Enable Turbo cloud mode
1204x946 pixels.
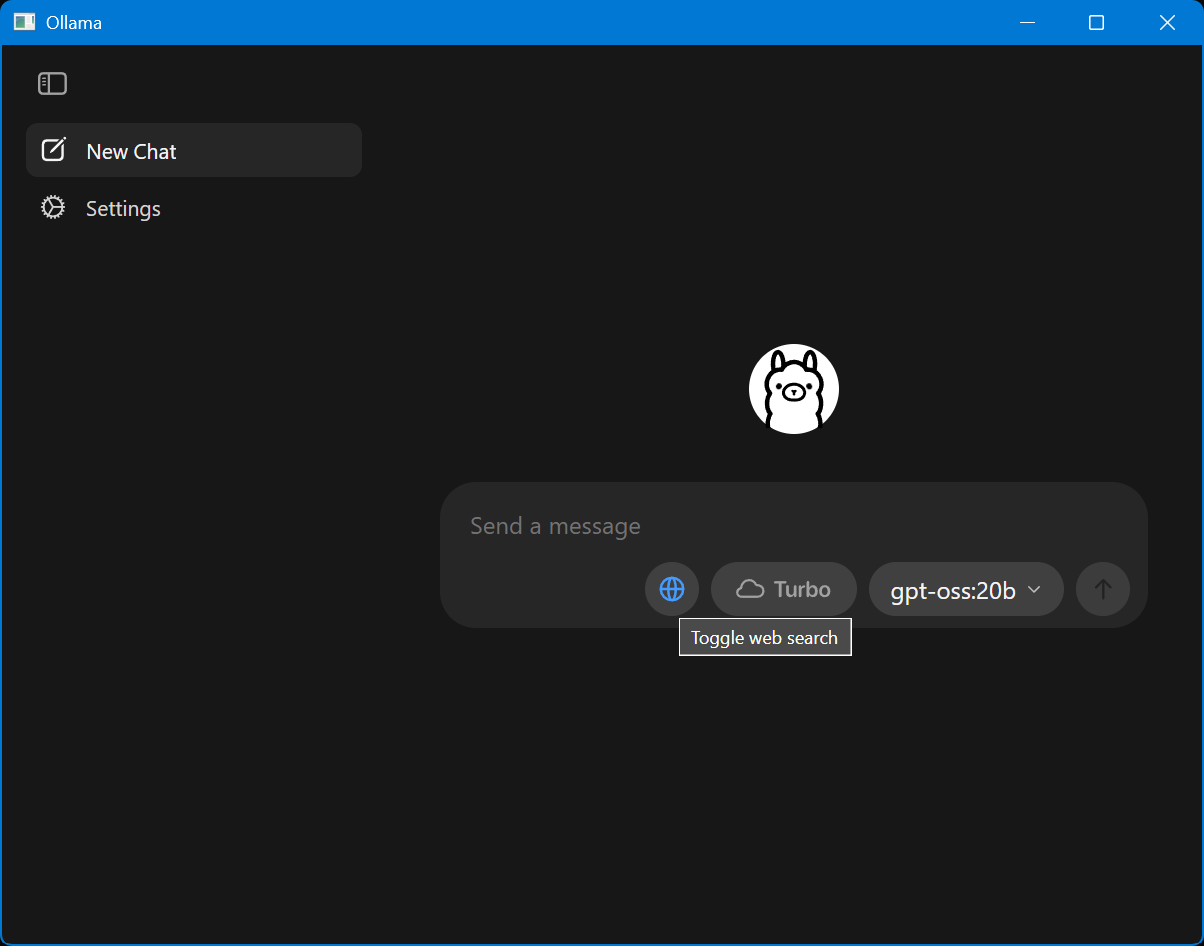click(784, 589)
